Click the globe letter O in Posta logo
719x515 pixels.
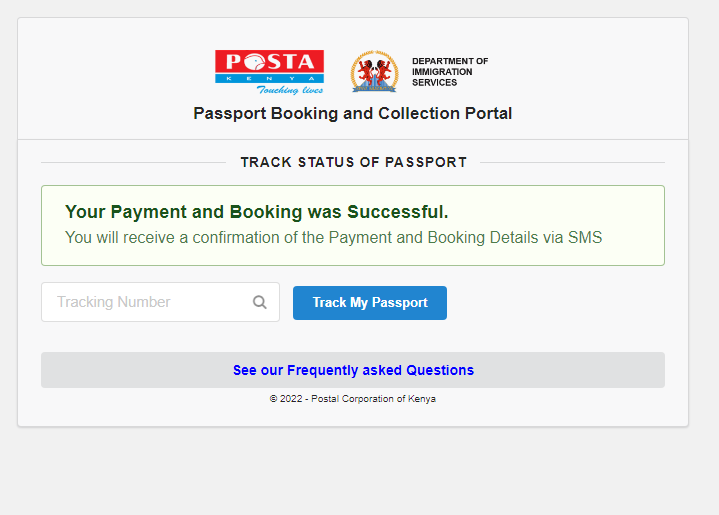249,62
